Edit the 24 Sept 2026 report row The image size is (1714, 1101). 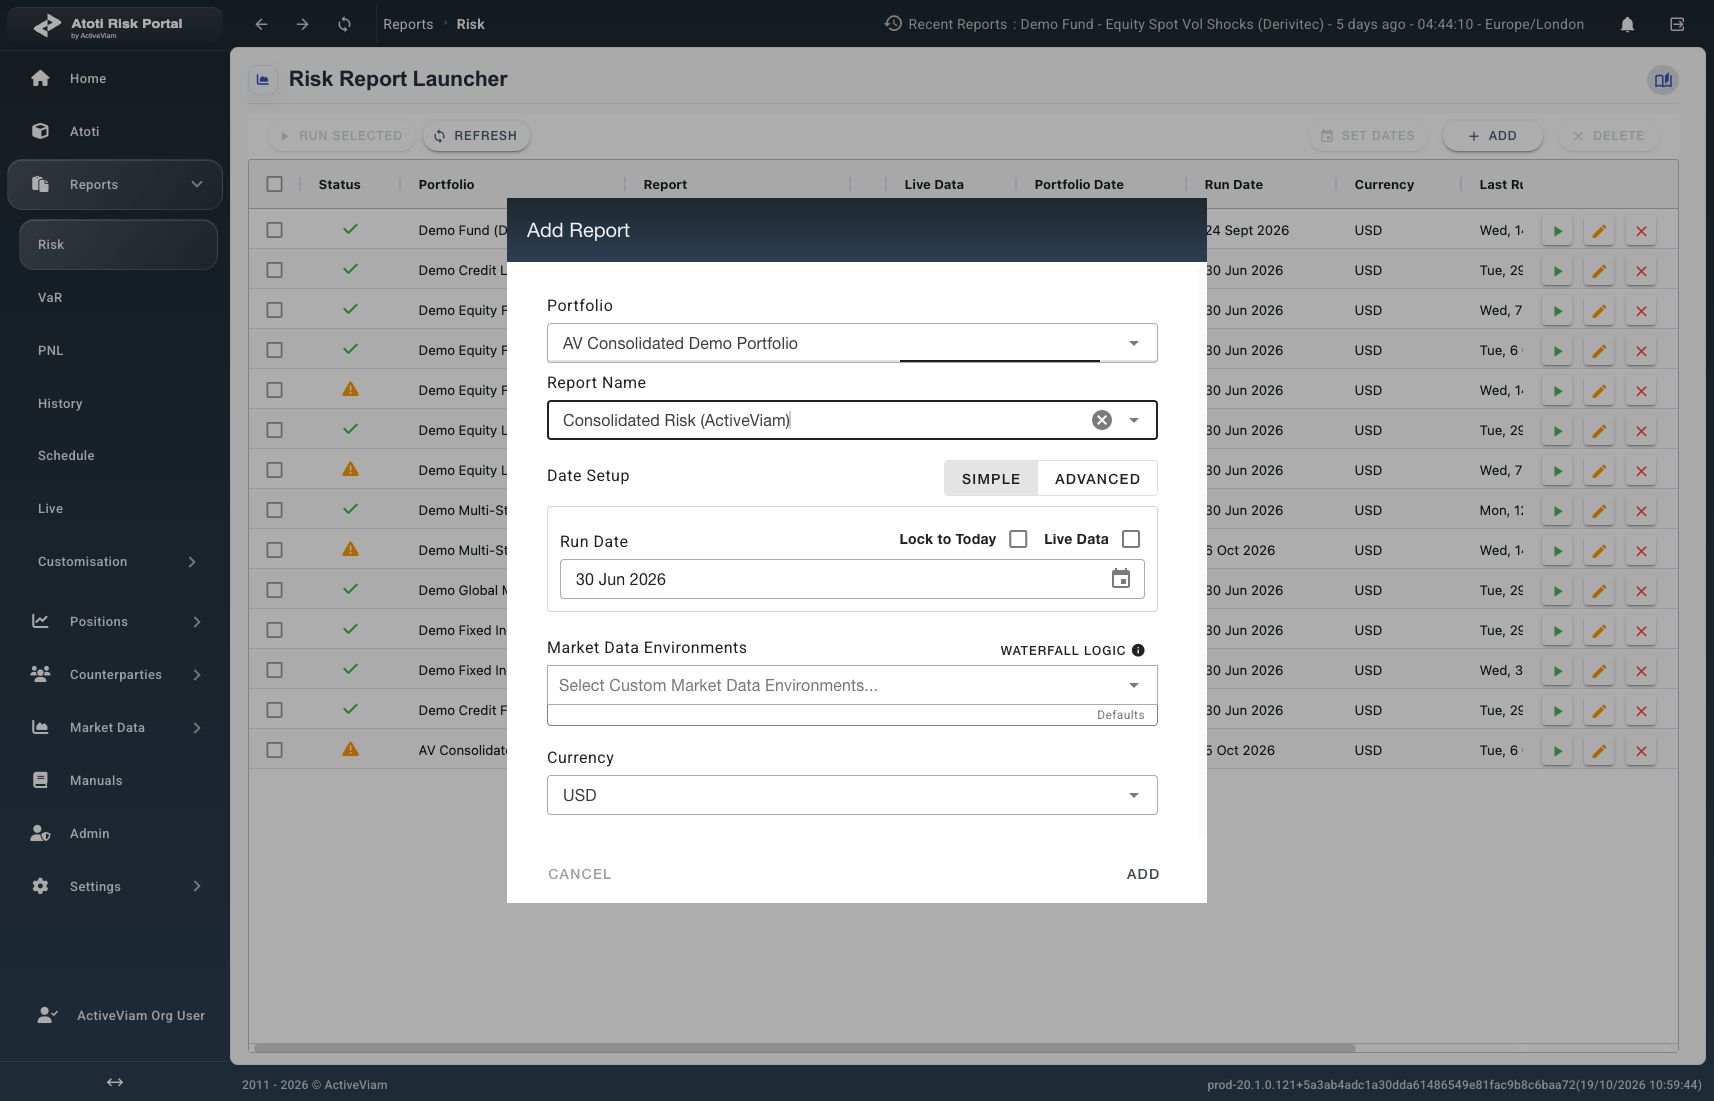click(1599, 231)
